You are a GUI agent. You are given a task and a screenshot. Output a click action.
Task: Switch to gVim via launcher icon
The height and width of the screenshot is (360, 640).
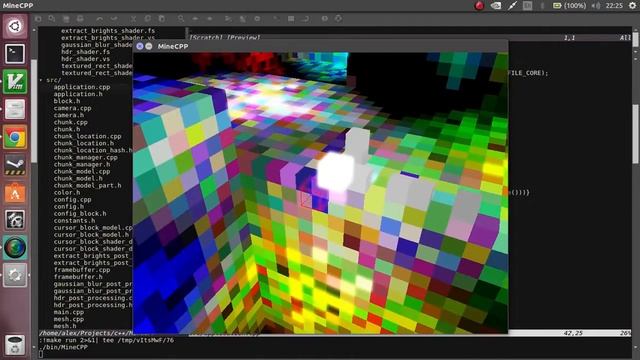pyautogui.click(x=15, y=82)
